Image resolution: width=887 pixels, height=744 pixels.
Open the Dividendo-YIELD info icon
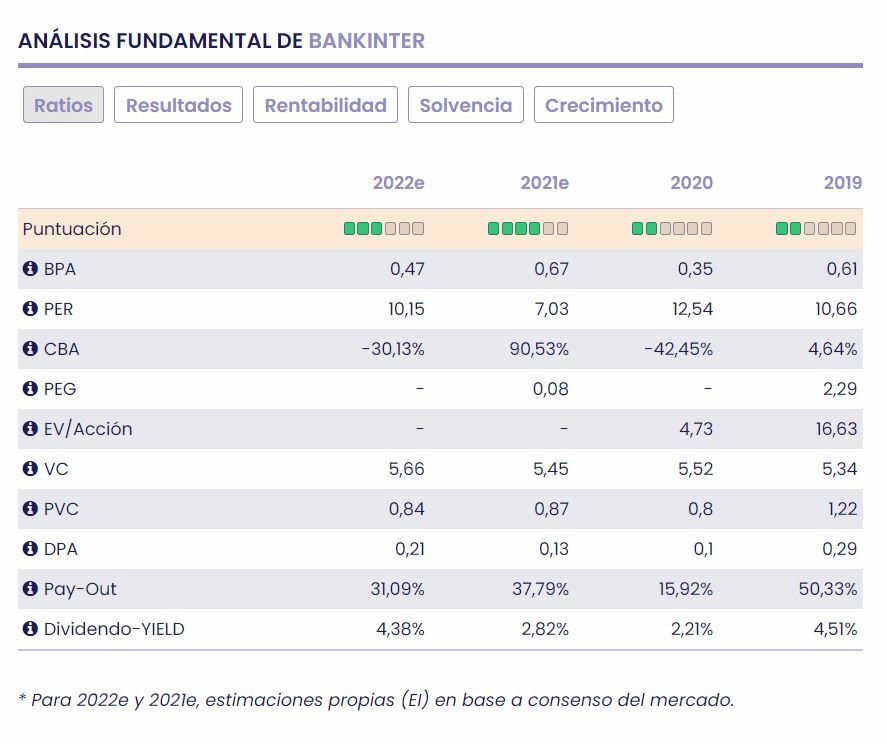pos(30,629)
